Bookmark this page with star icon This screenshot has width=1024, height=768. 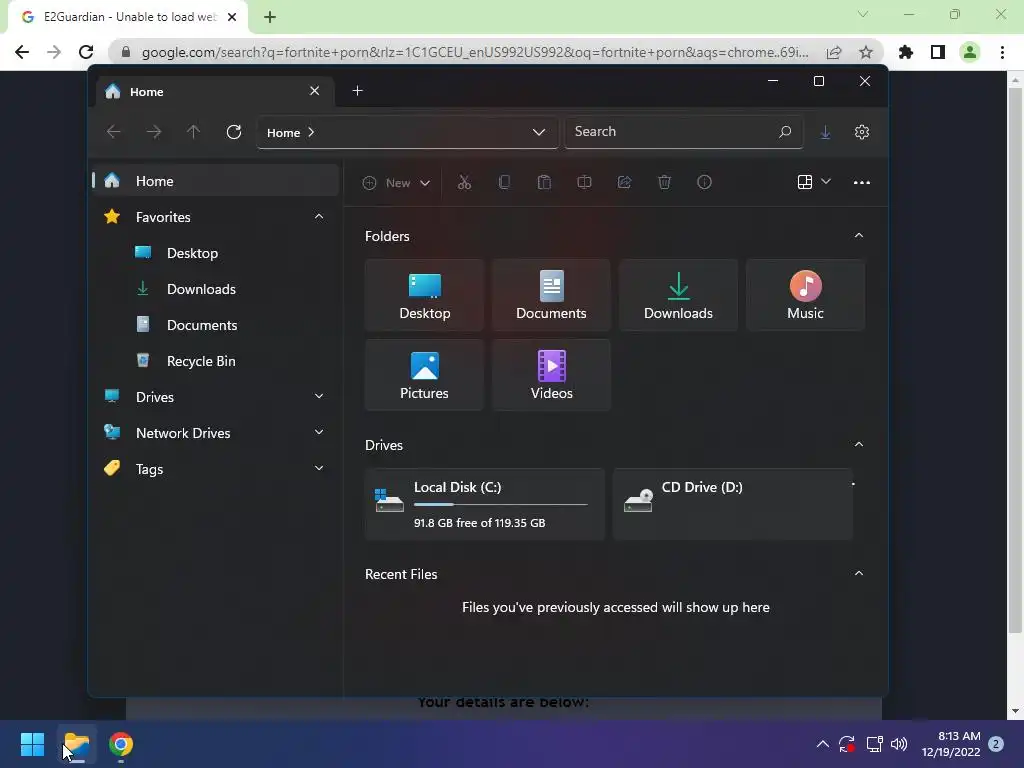point(866,52)
